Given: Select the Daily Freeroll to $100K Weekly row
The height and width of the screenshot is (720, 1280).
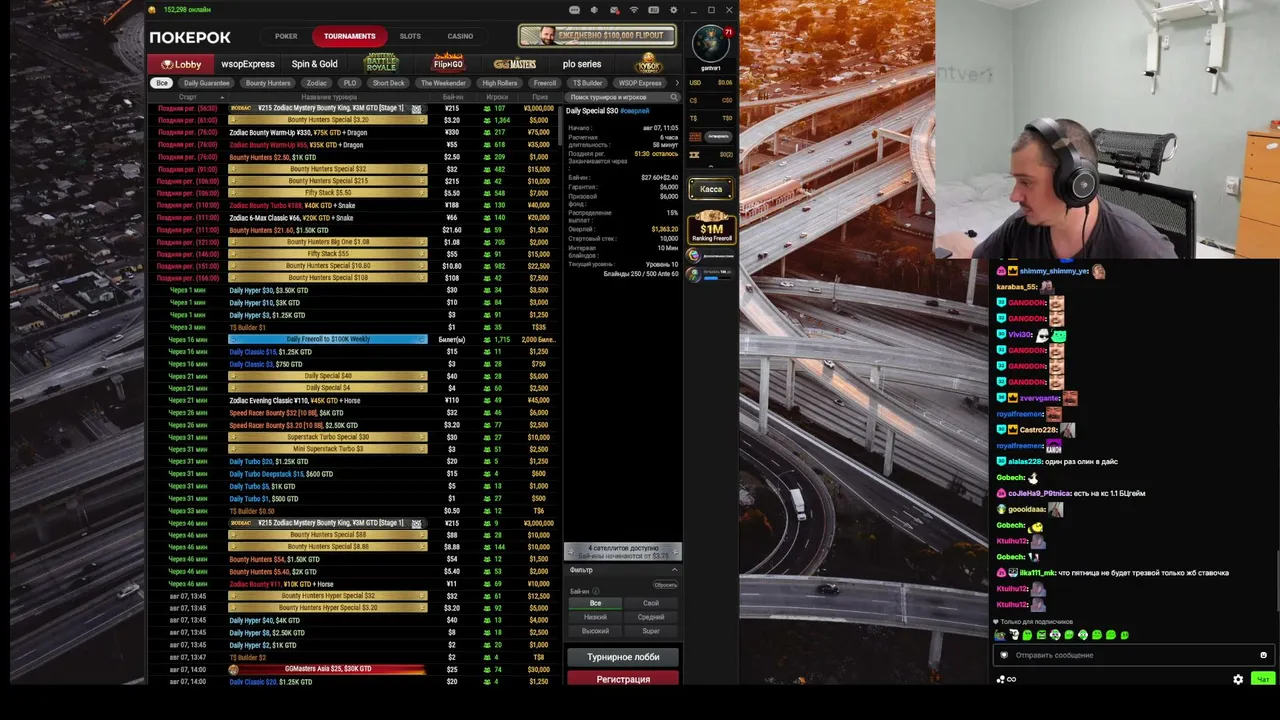Looking at the screenshot, I should pyautogui.click(x=355, y=339).
